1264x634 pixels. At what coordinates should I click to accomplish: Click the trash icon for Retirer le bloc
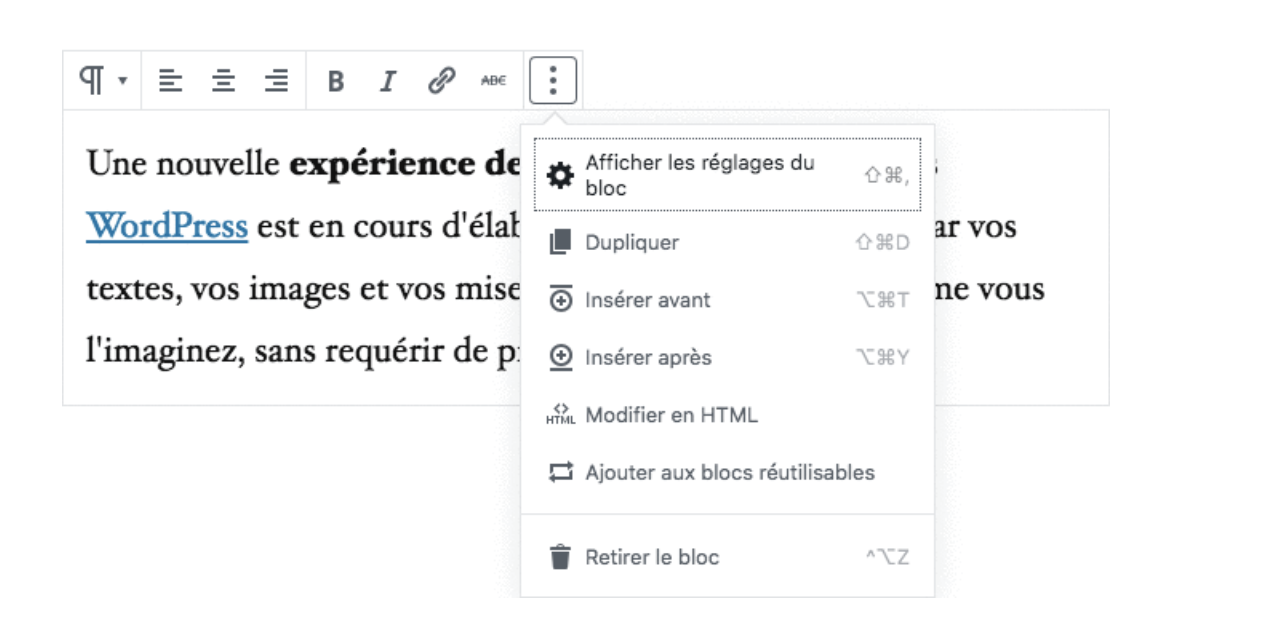coord(561,557)
